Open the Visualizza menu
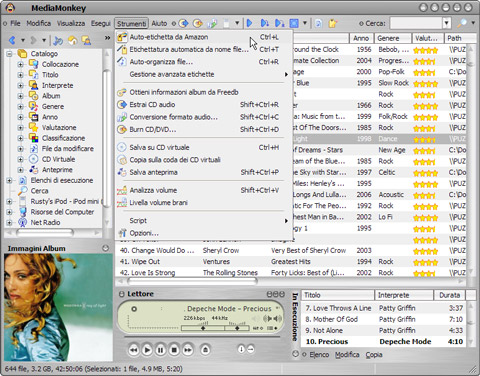This screenshot has width=480, height=376. click(x=71, y=23)
